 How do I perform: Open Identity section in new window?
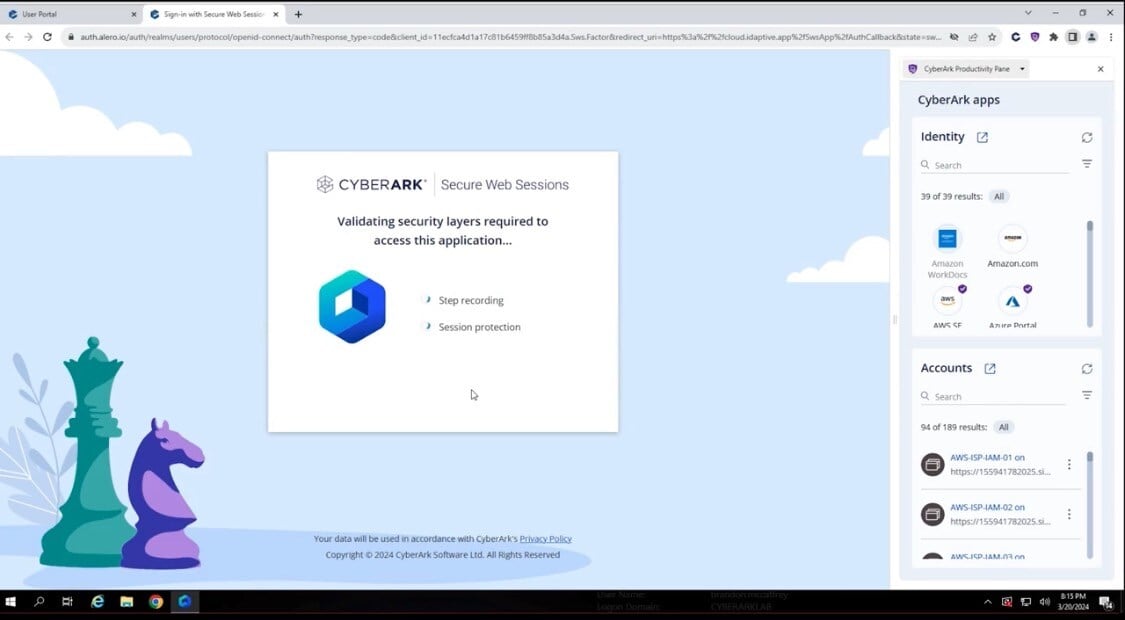[x=982, y=137]
